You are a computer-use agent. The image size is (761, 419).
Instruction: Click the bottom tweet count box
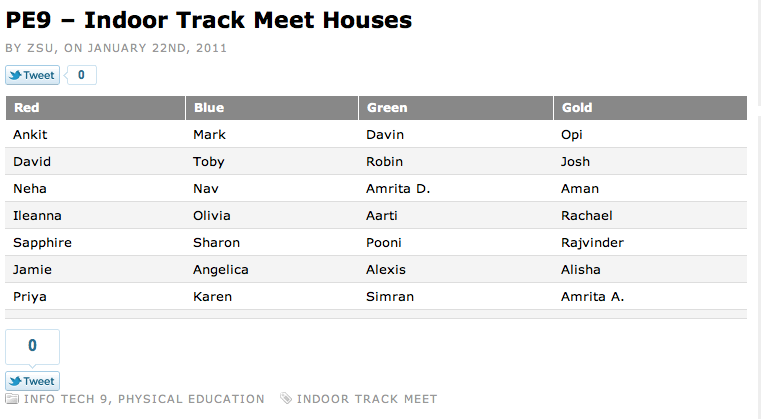[x=32, y=346]
